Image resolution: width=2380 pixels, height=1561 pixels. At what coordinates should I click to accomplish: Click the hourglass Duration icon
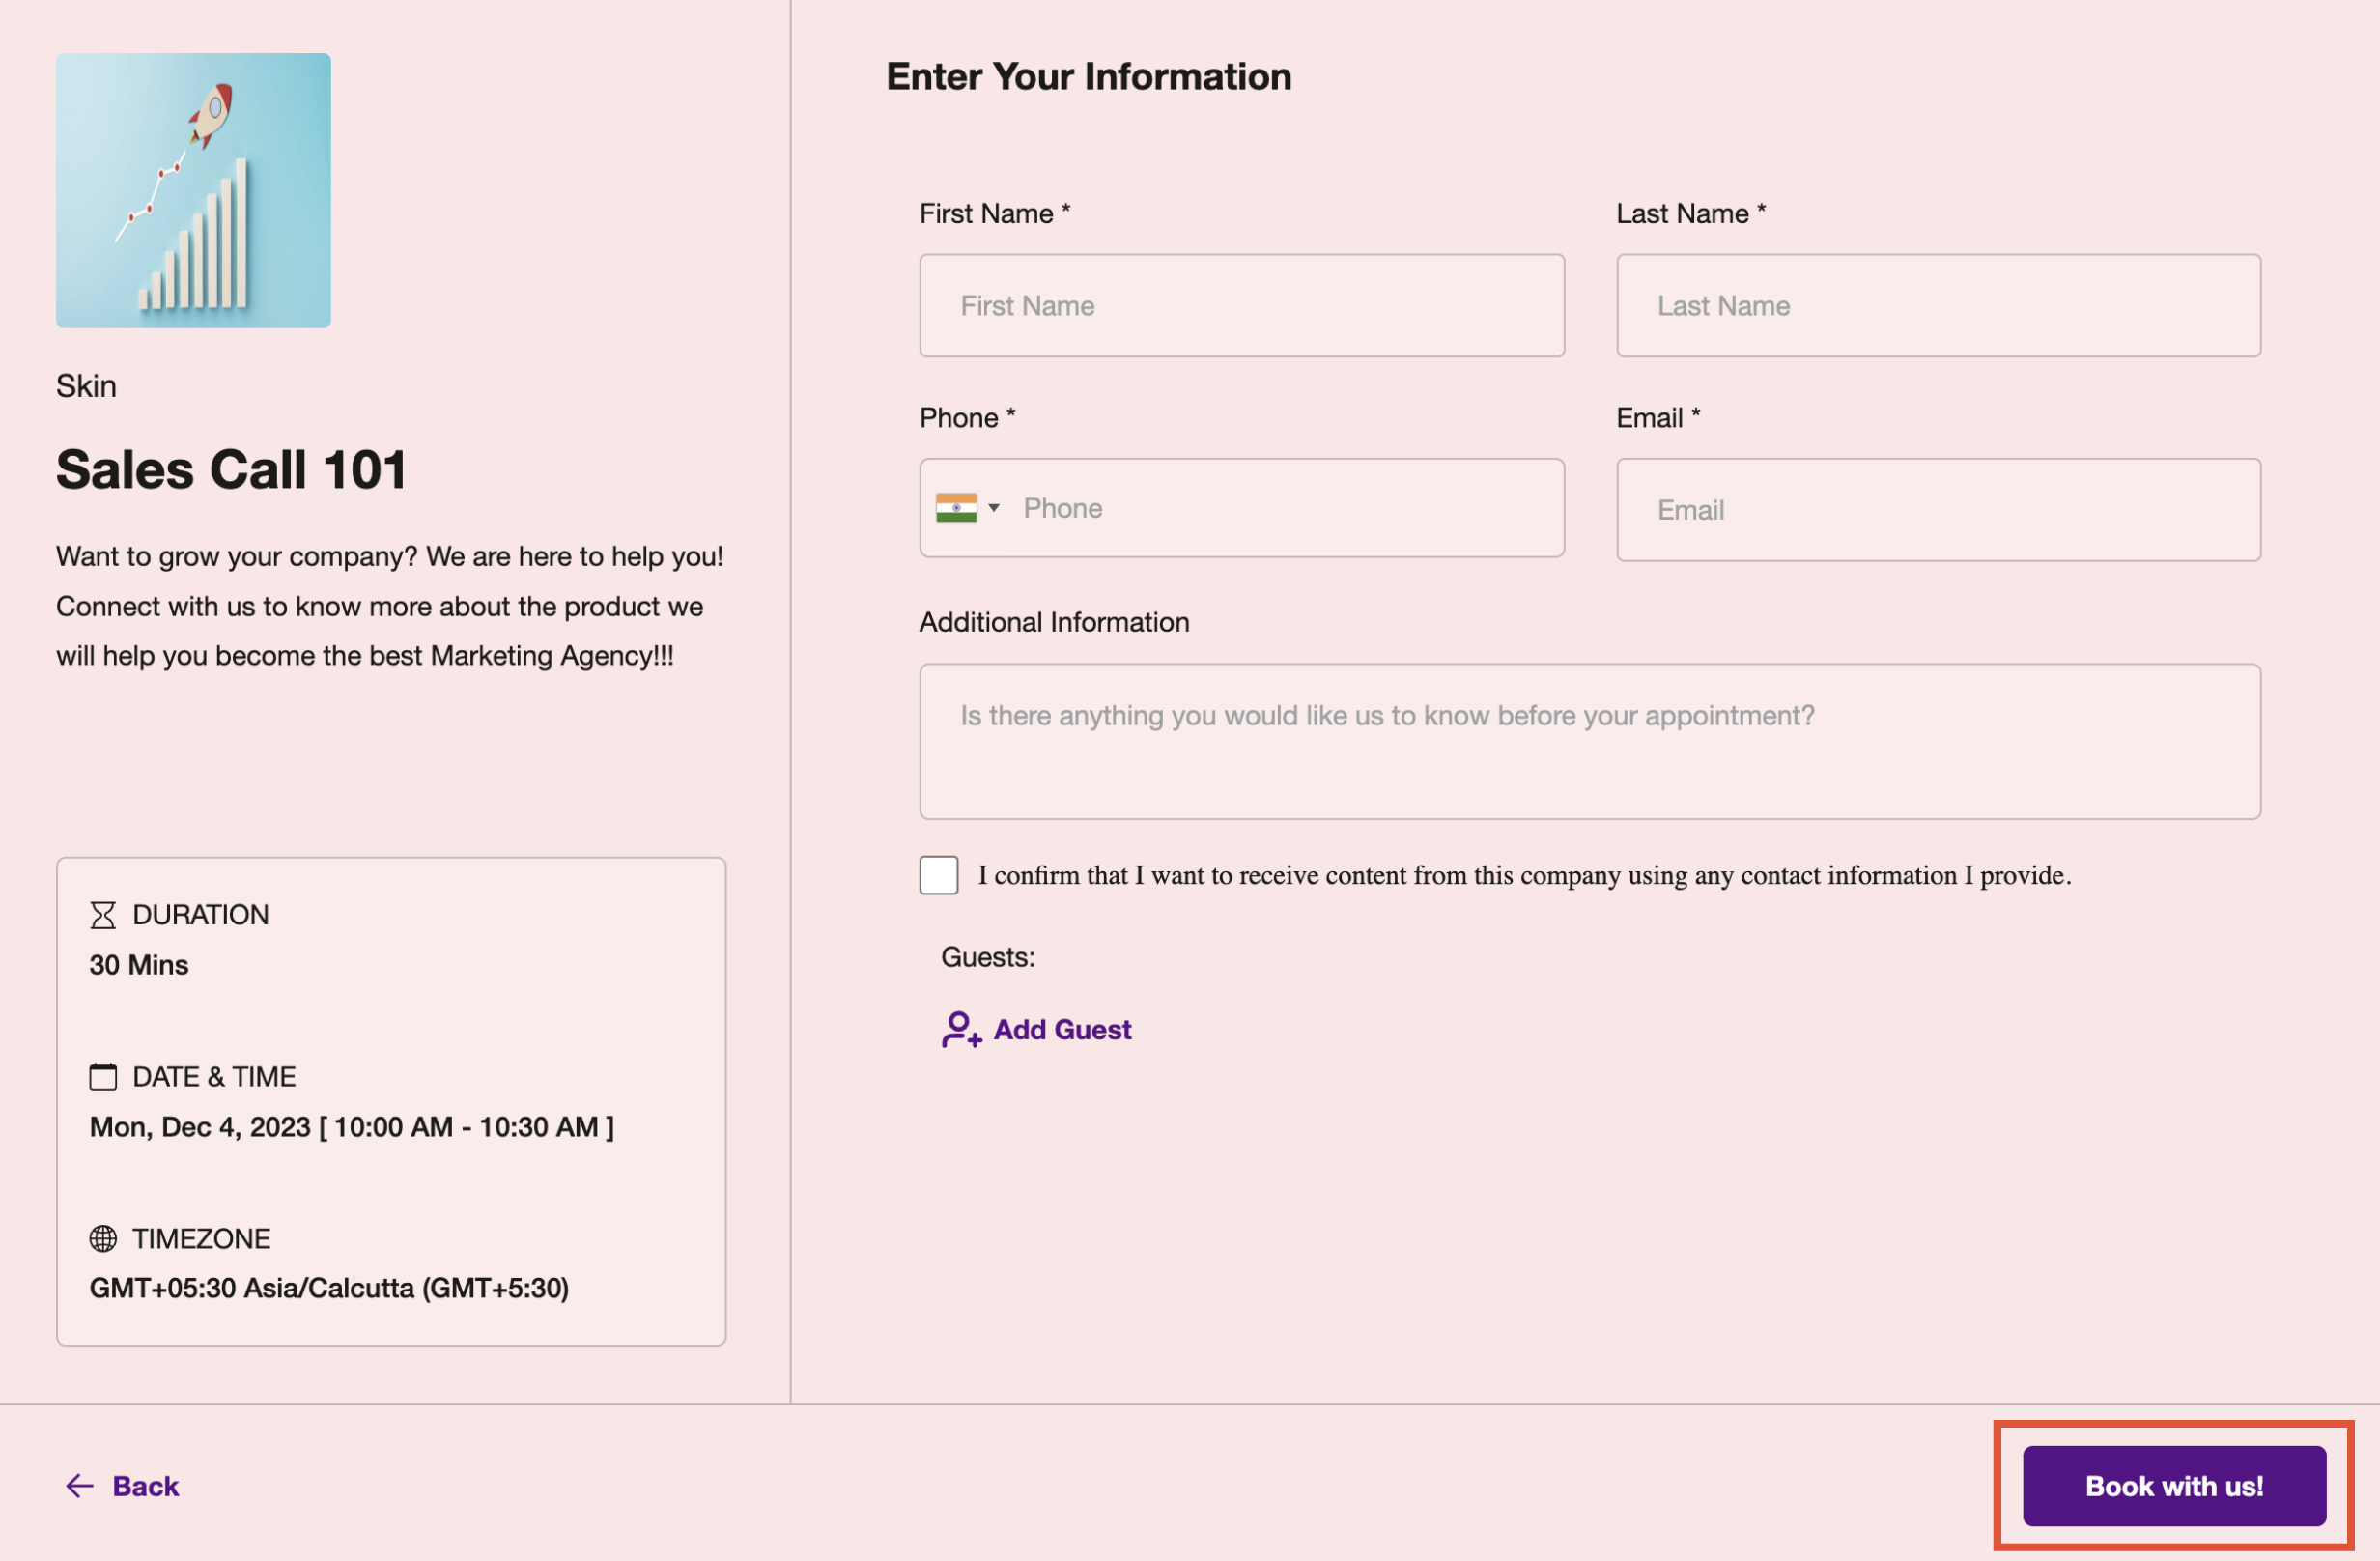[102, 915]
